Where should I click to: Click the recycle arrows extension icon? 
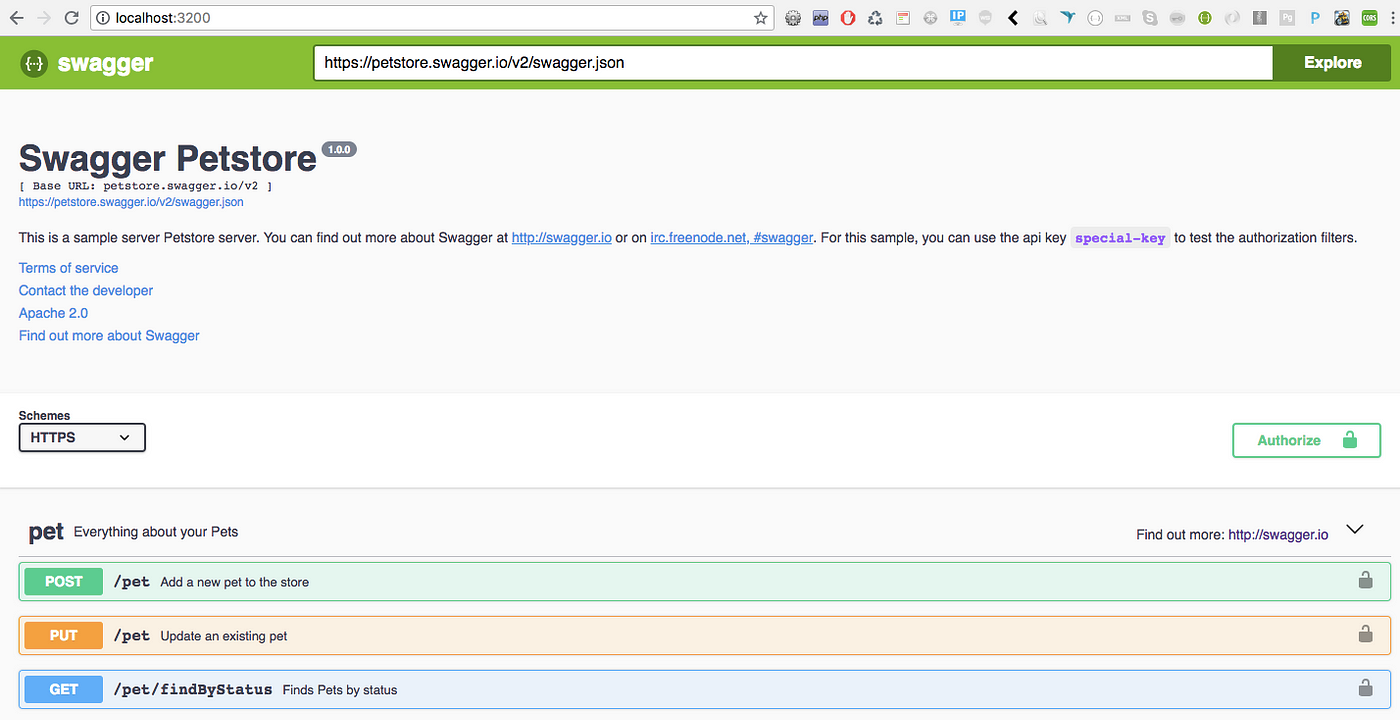pos(875,18)
